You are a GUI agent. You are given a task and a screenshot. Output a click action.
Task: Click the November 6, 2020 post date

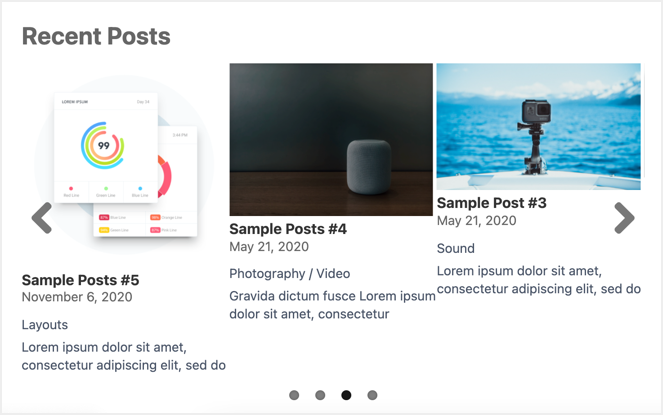76,297
